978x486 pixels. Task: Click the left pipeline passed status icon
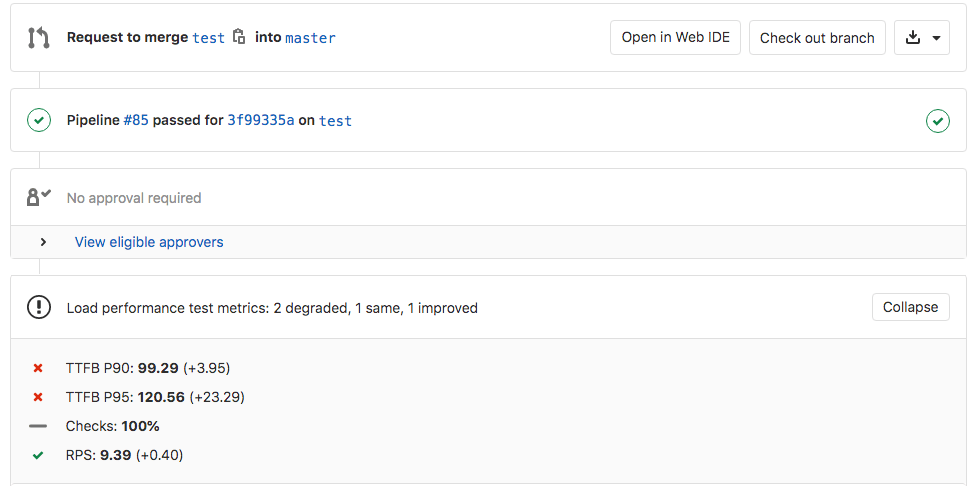pyautogui.click(x=38, y=121)
